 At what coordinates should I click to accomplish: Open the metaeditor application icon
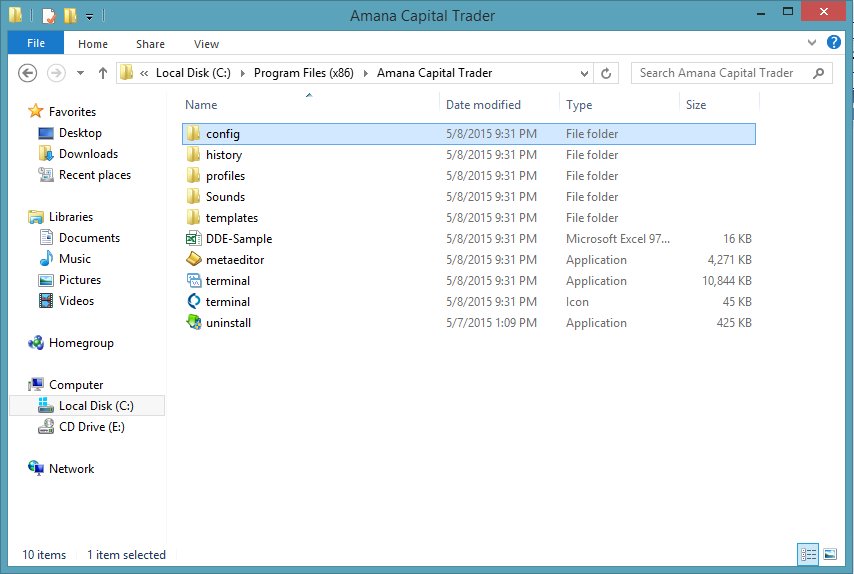(x=194, y=260)
